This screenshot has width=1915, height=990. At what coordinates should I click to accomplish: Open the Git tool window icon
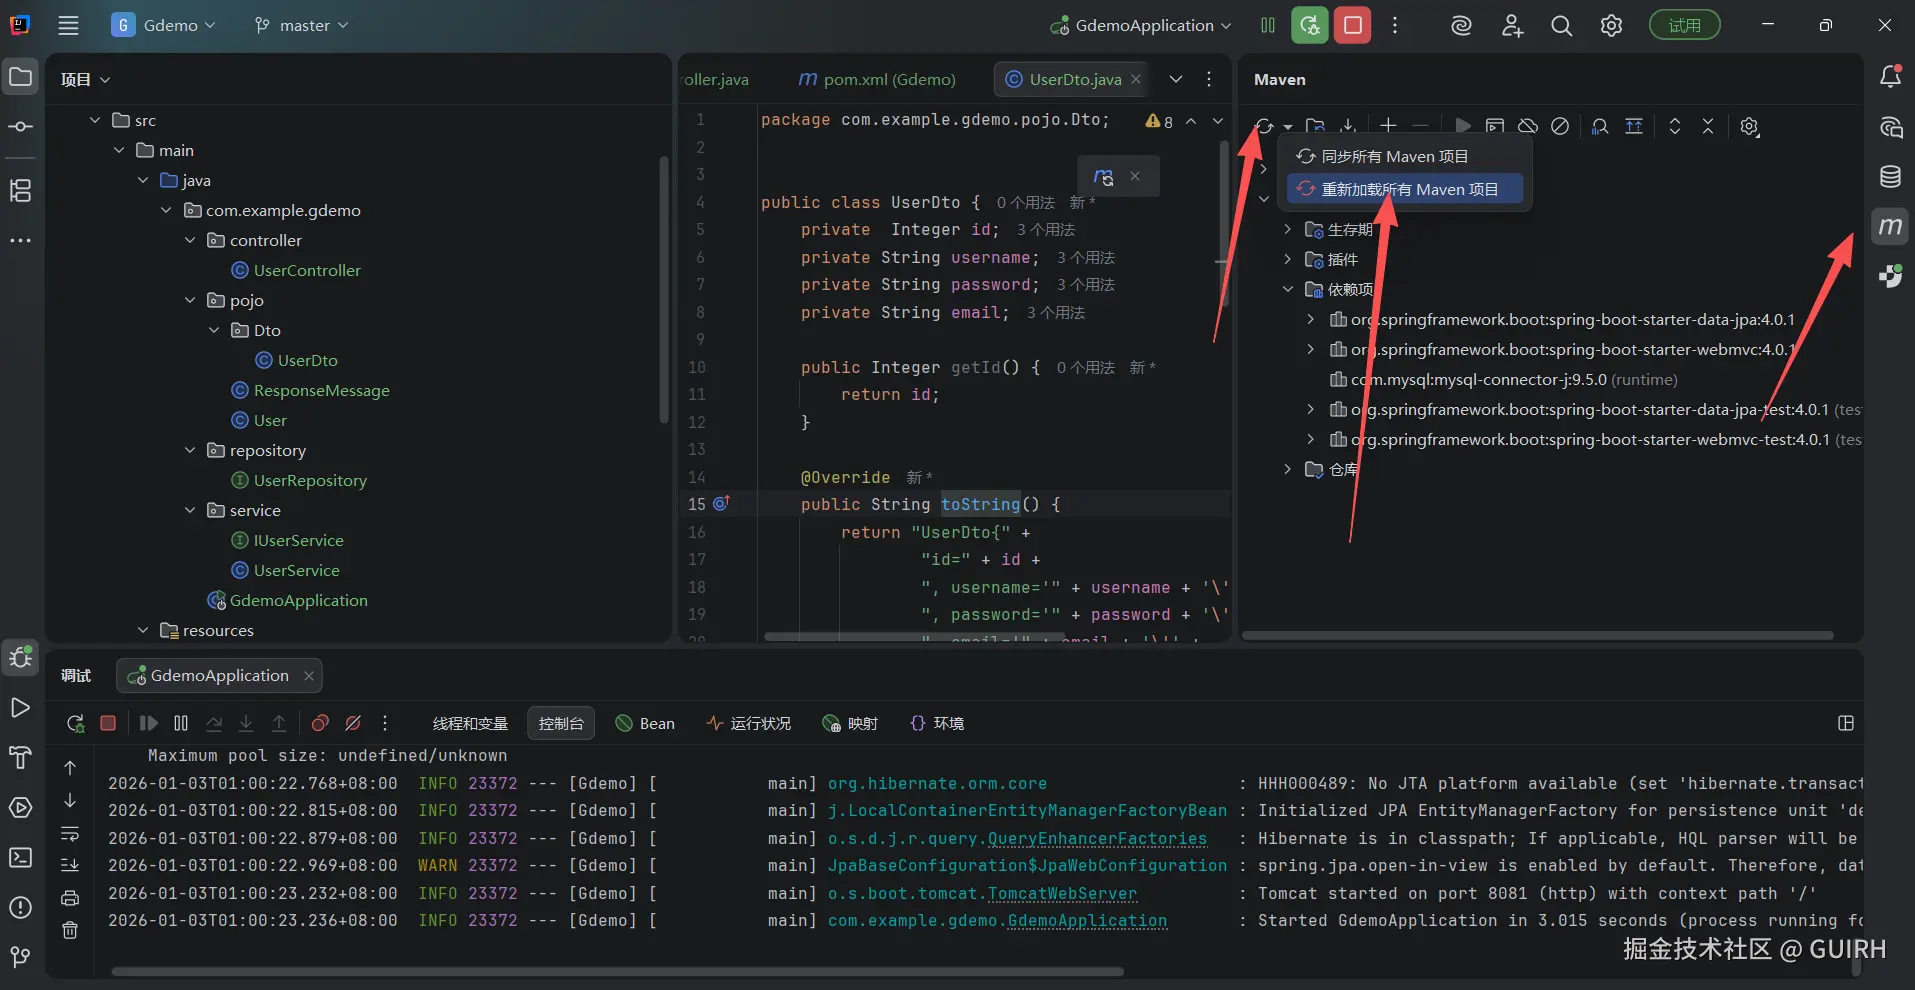click(20, 957)
